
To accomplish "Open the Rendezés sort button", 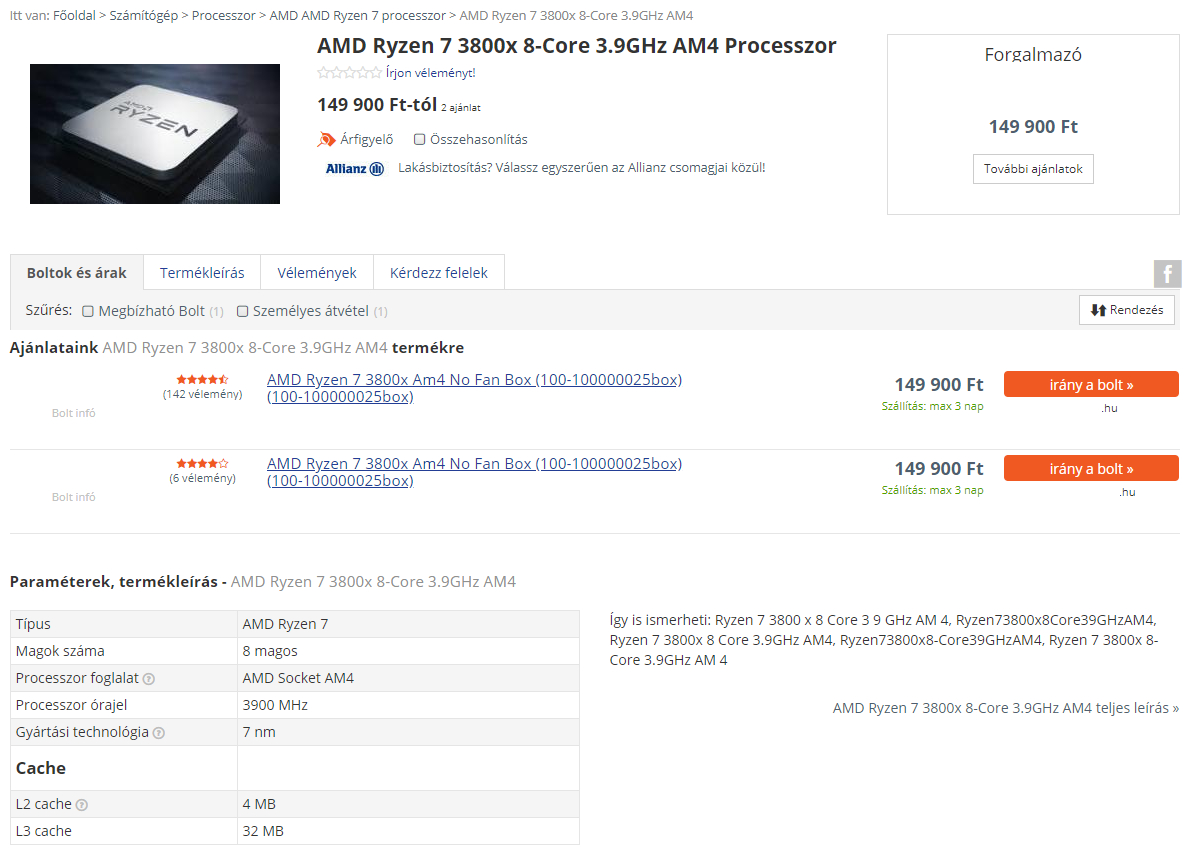I will coord(1127,310).
